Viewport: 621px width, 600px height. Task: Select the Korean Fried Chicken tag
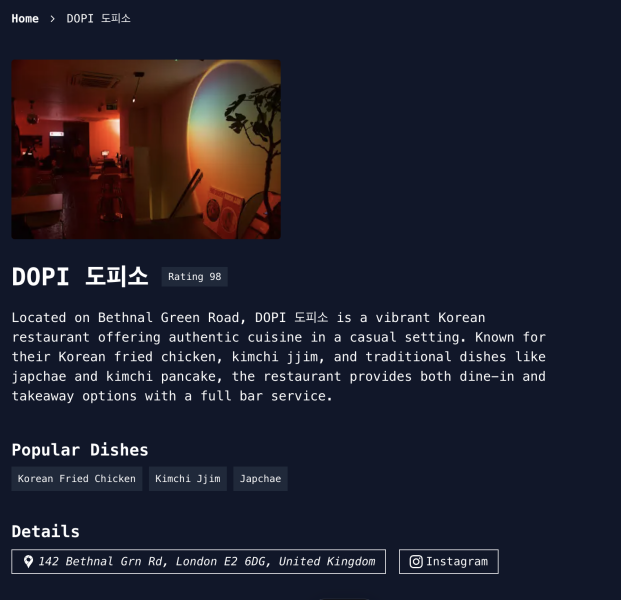[76, 478]
